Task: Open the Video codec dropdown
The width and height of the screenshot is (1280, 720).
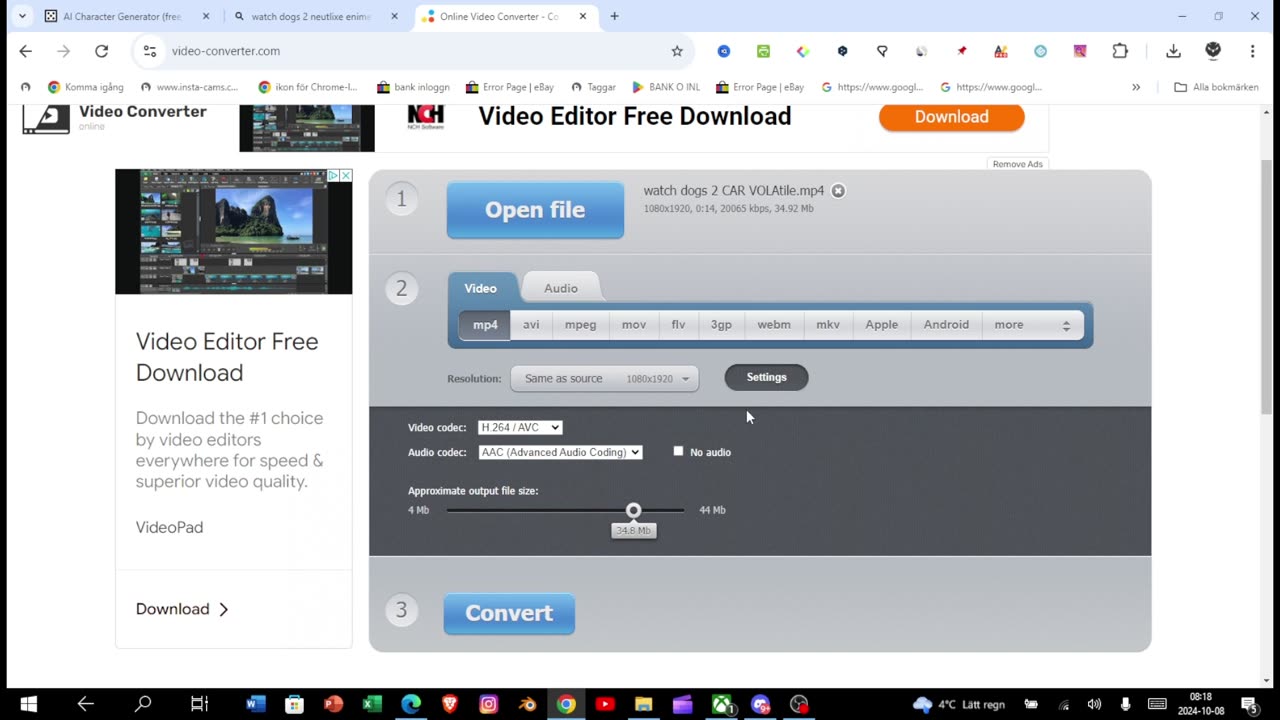Action: point(520,427)
